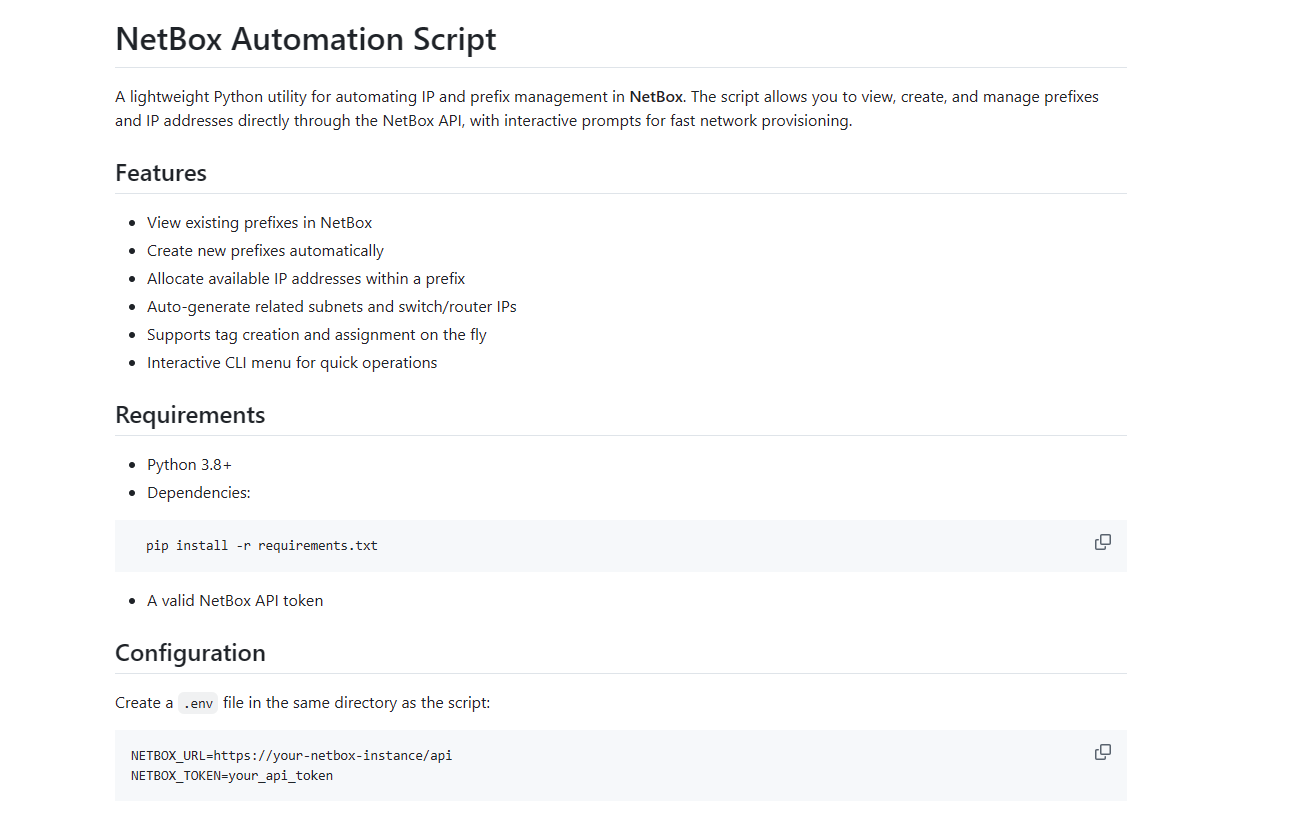The width and height of the screenshot is (1312, 814).
Task: Click the Configuration heading anchor
Action: coord(190,653)
